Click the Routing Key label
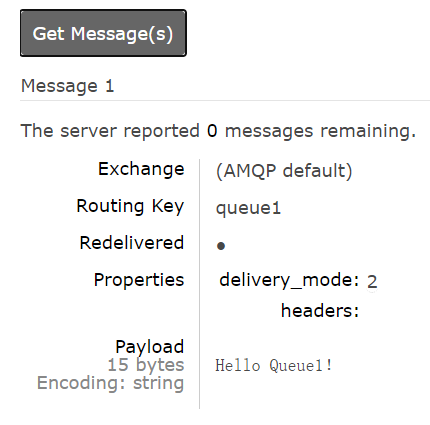Viewport: 430px width, 425px height. [130, 206]
